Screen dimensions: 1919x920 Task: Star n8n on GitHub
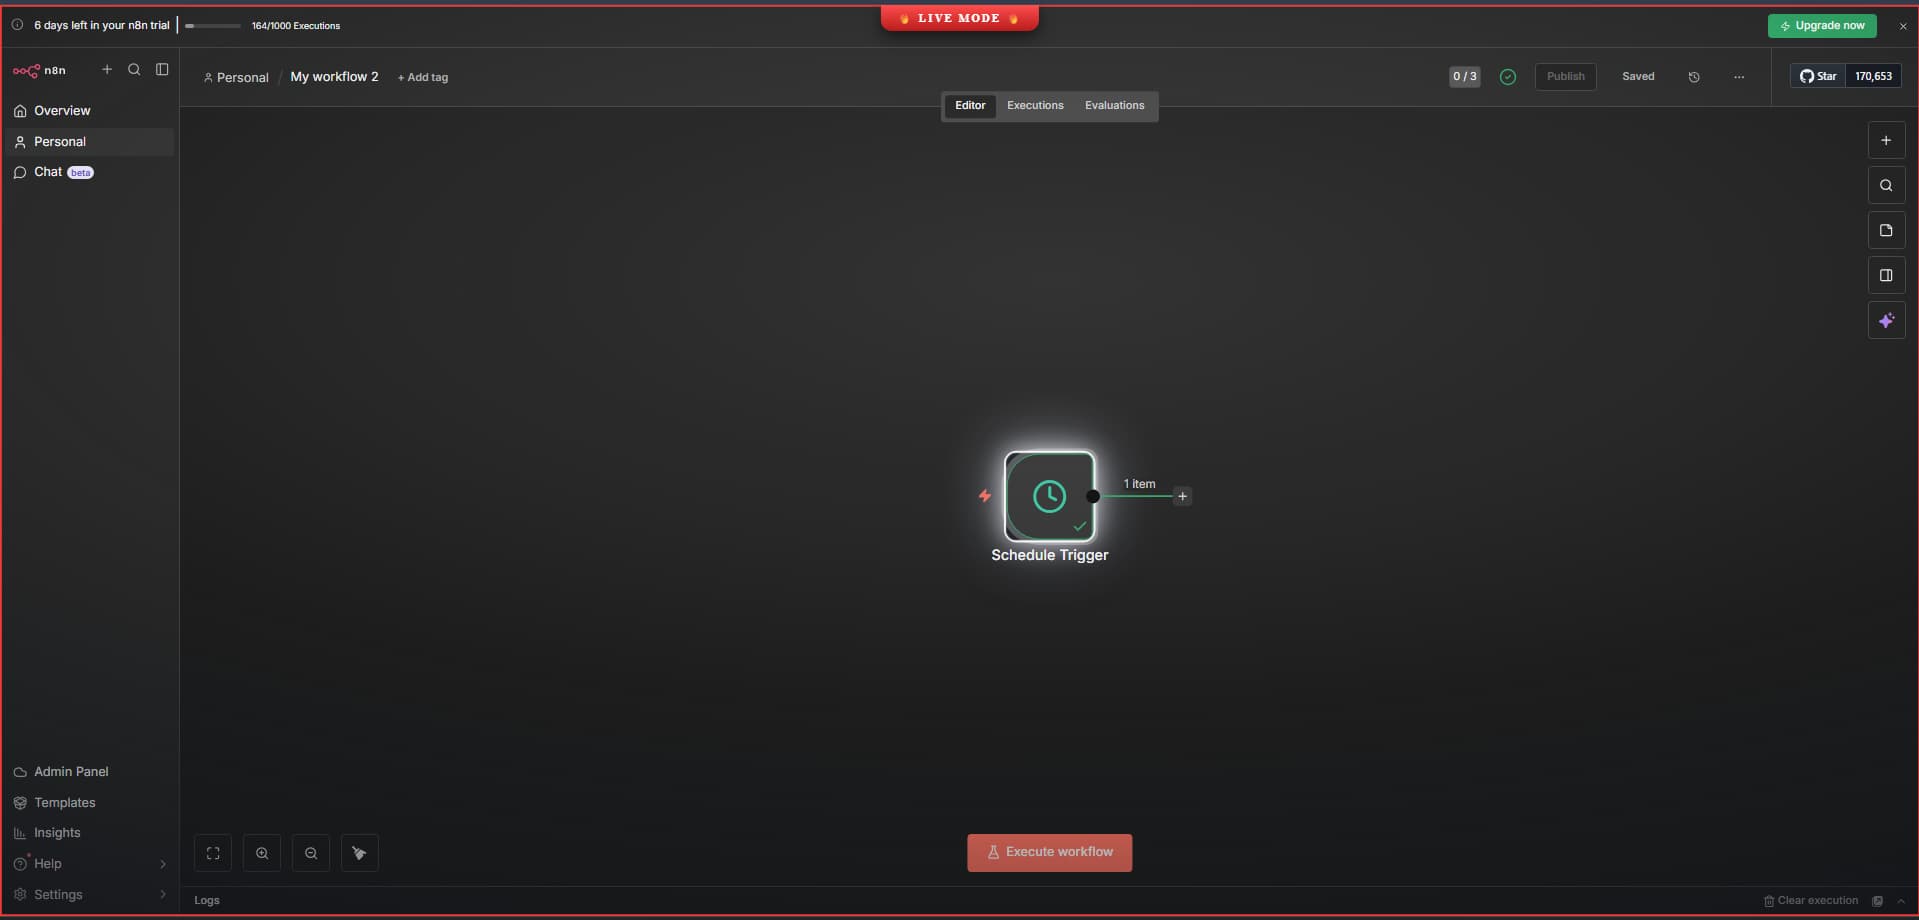[x=1818, y=76]
